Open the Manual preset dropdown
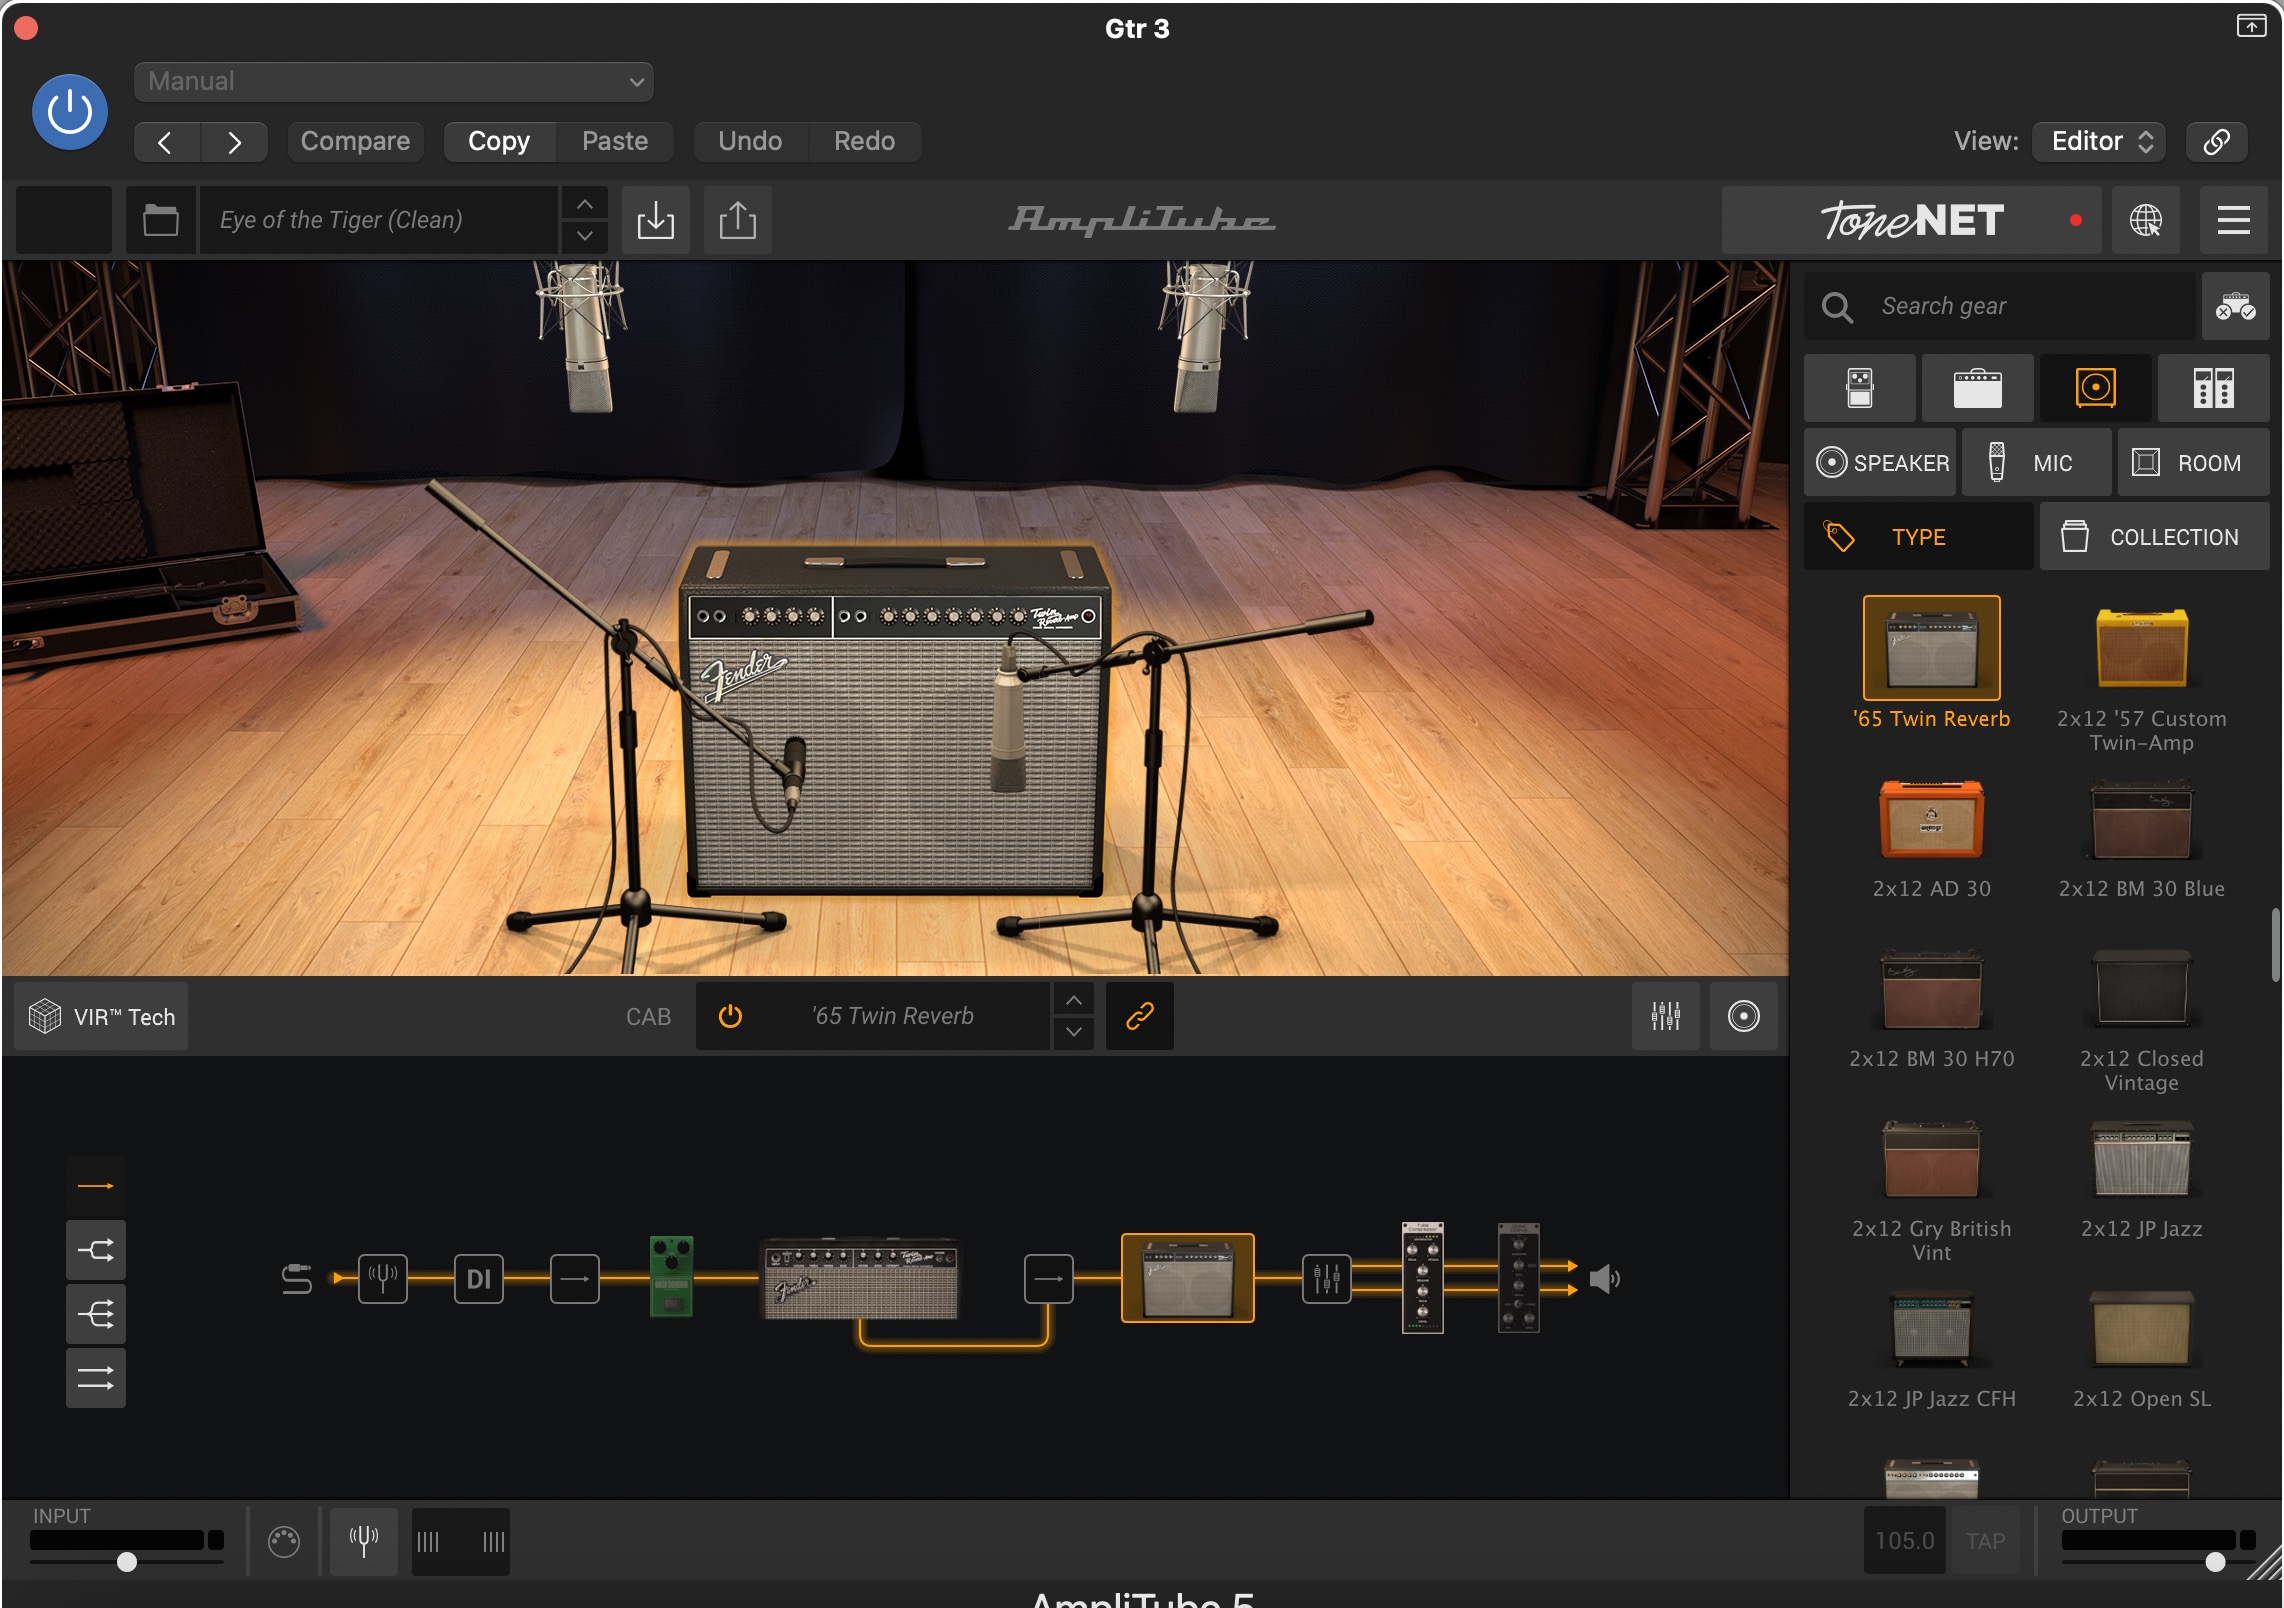 (394, 81)
